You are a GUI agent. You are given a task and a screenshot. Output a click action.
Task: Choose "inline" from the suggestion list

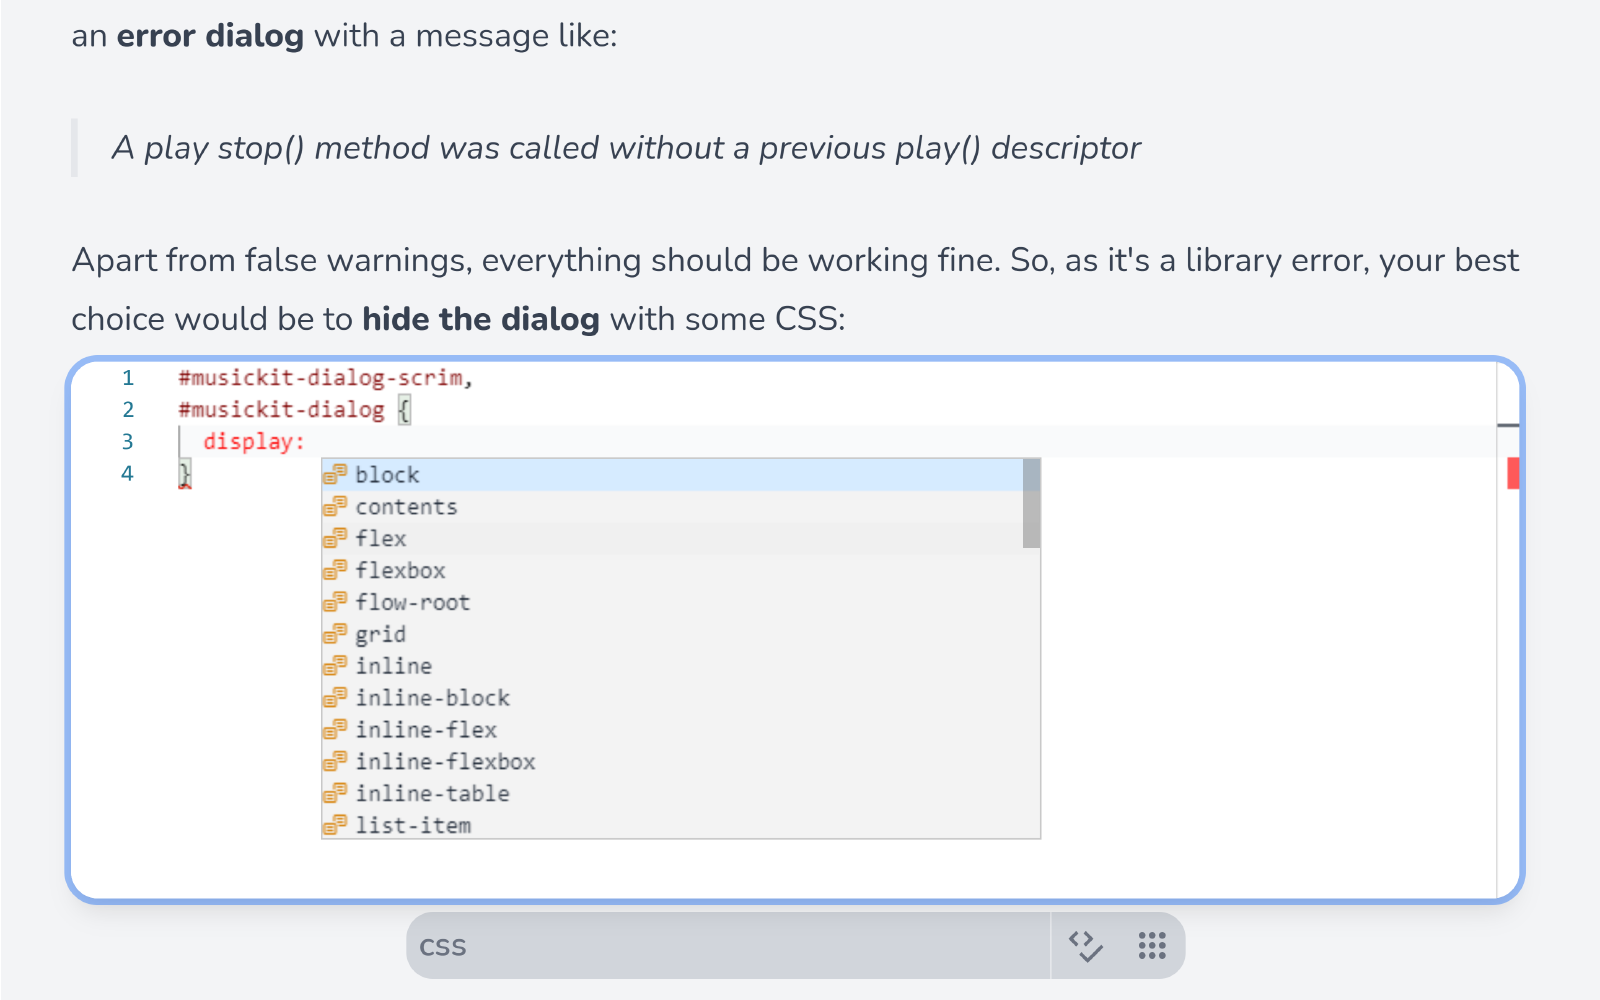[394, 666]
